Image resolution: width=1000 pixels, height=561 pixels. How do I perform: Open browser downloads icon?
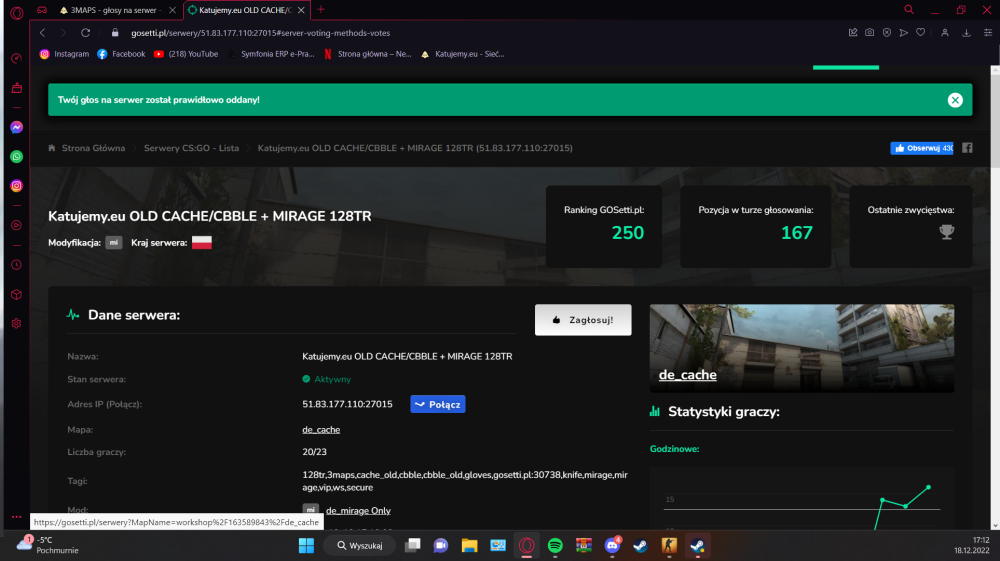[966, 33]
